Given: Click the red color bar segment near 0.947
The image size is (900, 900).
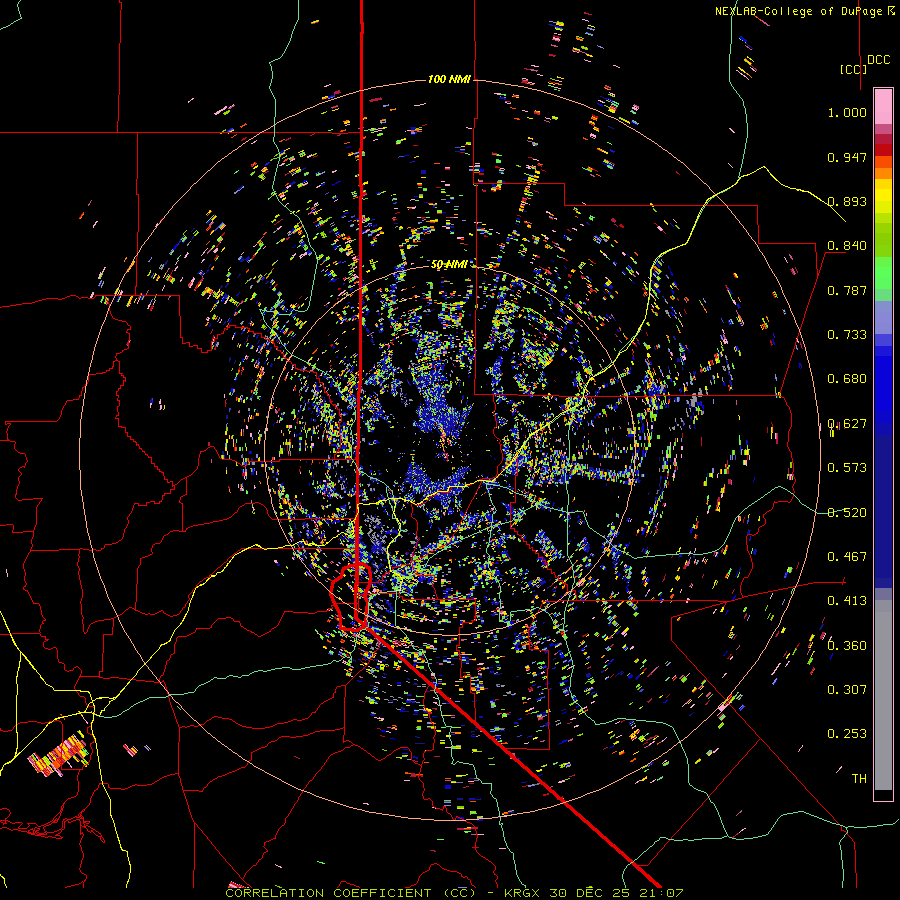Looking at the screenshot, I should 883,150.
